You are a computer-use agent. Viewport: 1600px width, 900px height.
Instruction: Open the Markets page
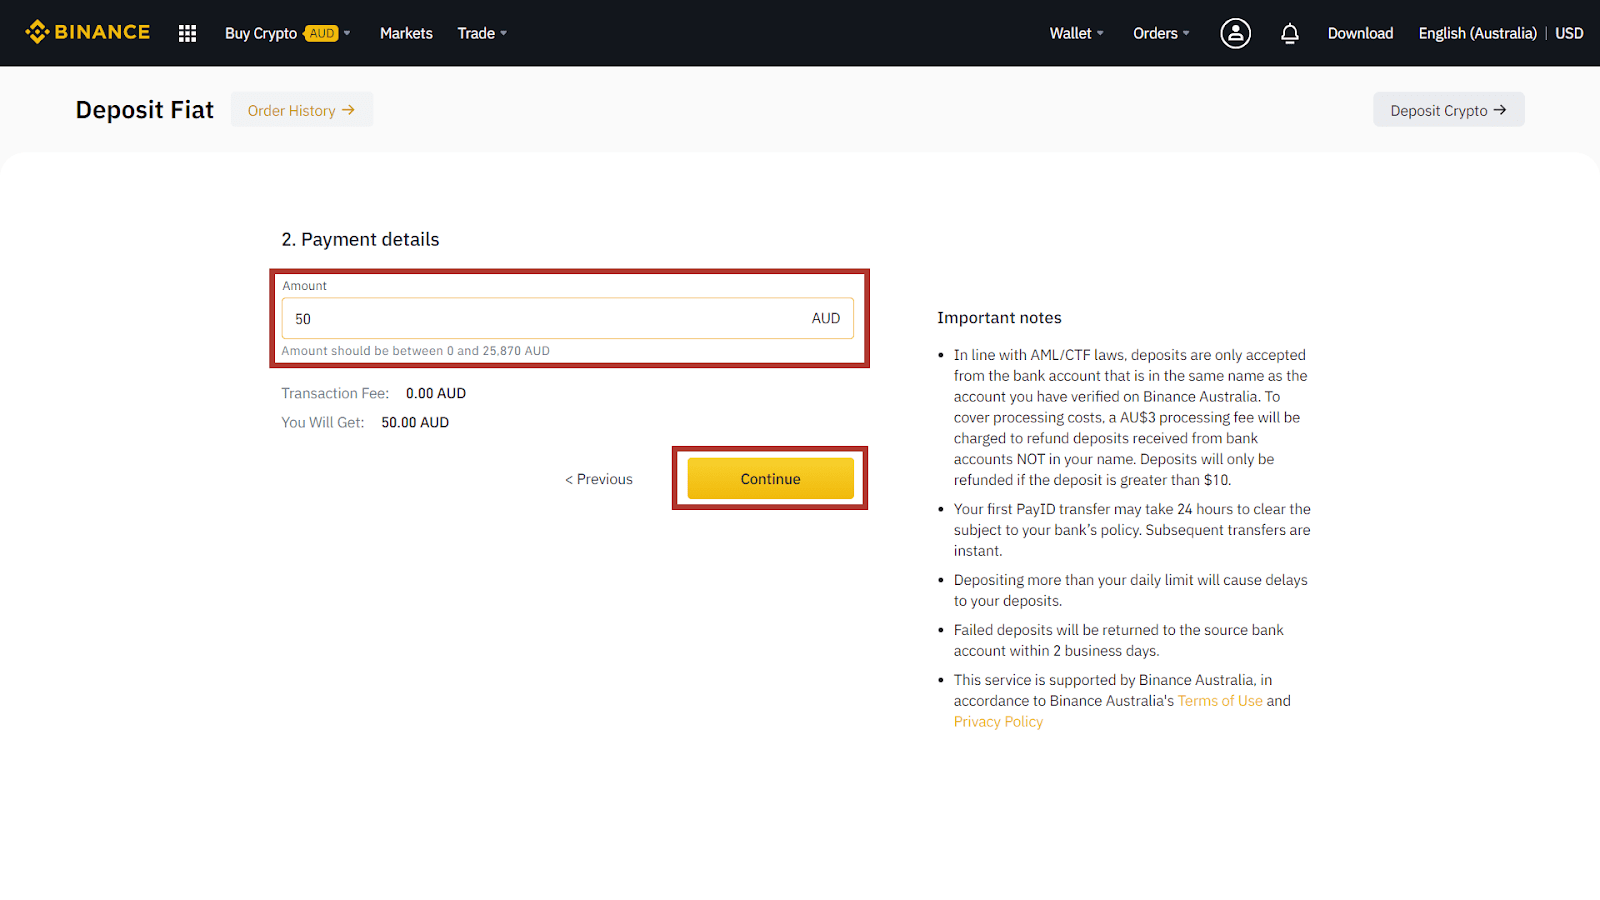click(406, 33)
